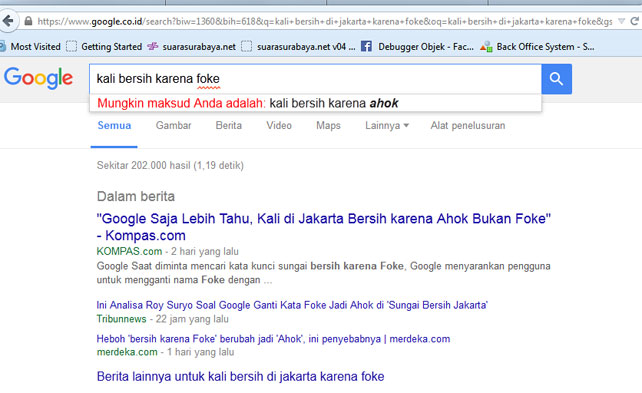Switch to the Maps tab

(x=328, y=126)
